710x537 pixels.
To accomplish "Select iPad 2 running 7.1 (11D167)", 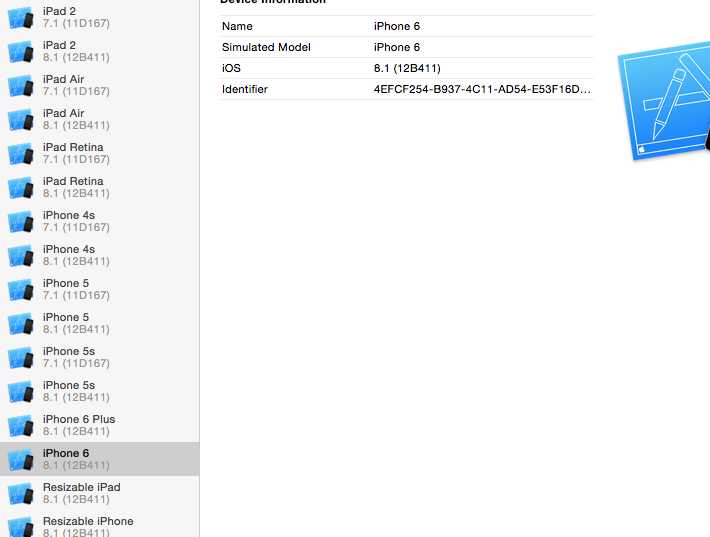I will [100, 18].
